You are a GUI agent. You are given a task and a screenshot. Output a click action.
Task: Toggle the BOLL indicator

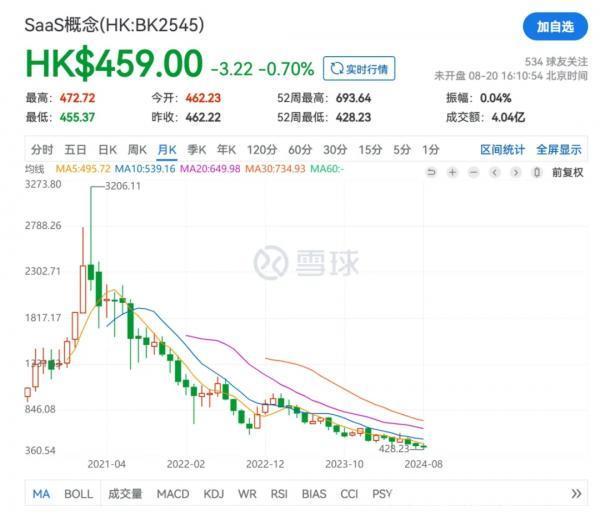78,494
